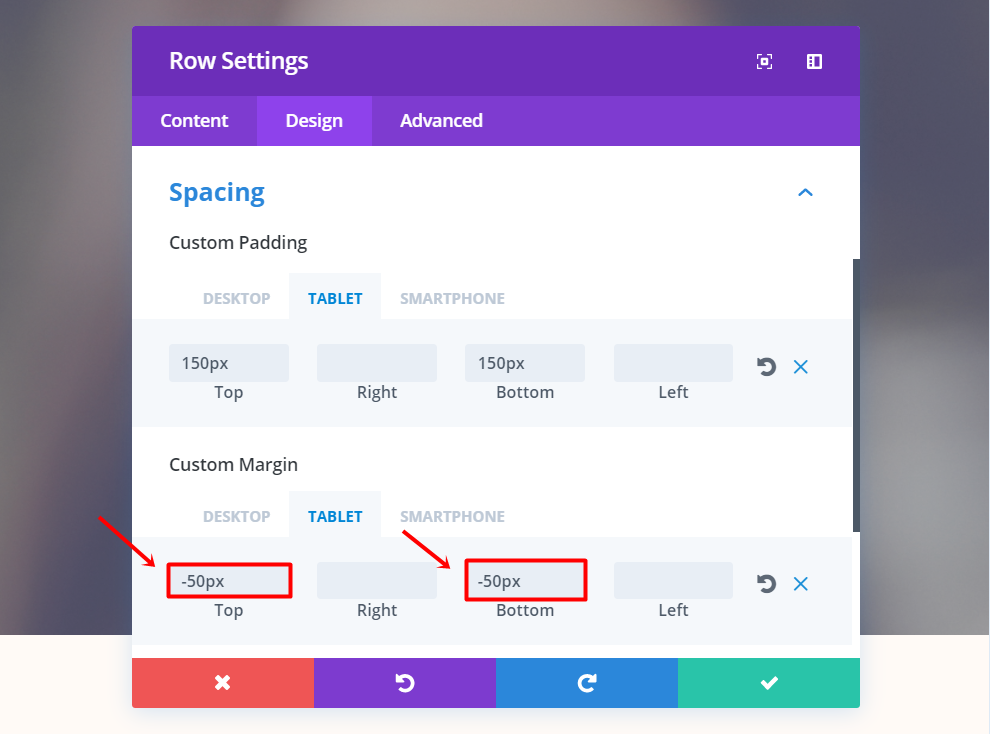The image size is (990, 734).
Task: Save changes with the green checkmark
Action: point(769,683)
